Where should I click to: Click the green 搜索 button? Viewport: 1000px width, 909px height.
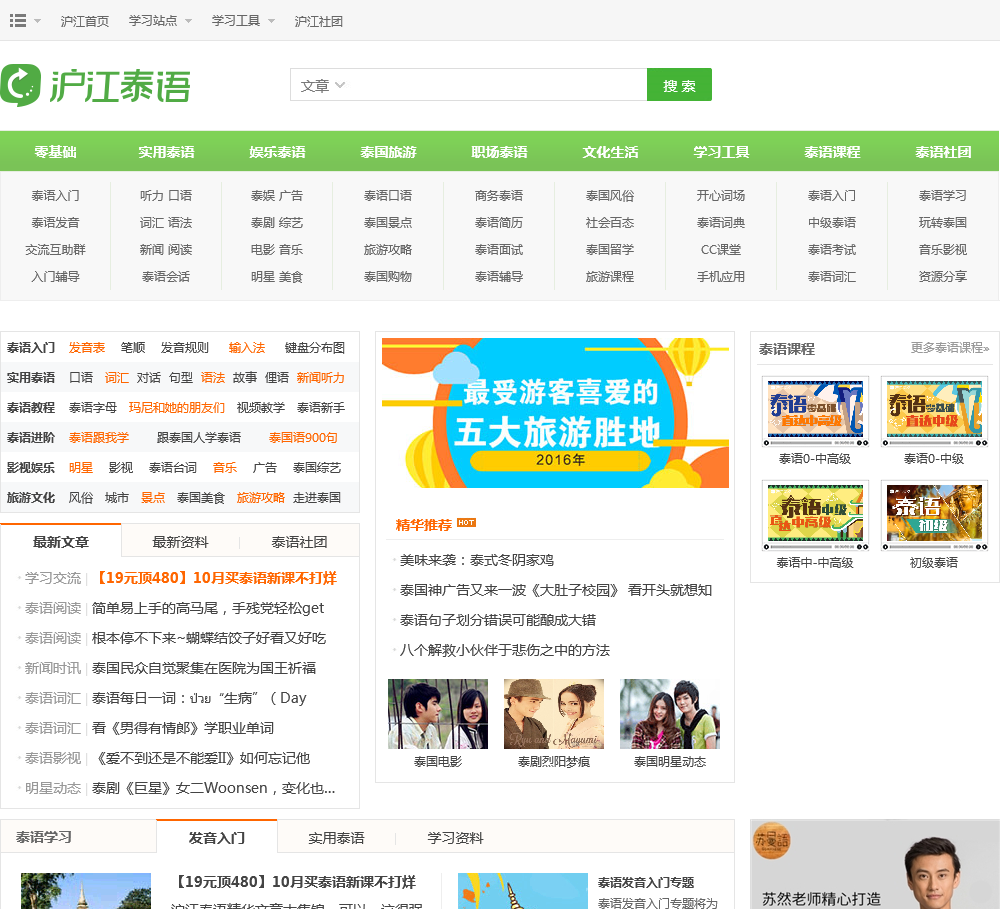[x=679, y=85]
